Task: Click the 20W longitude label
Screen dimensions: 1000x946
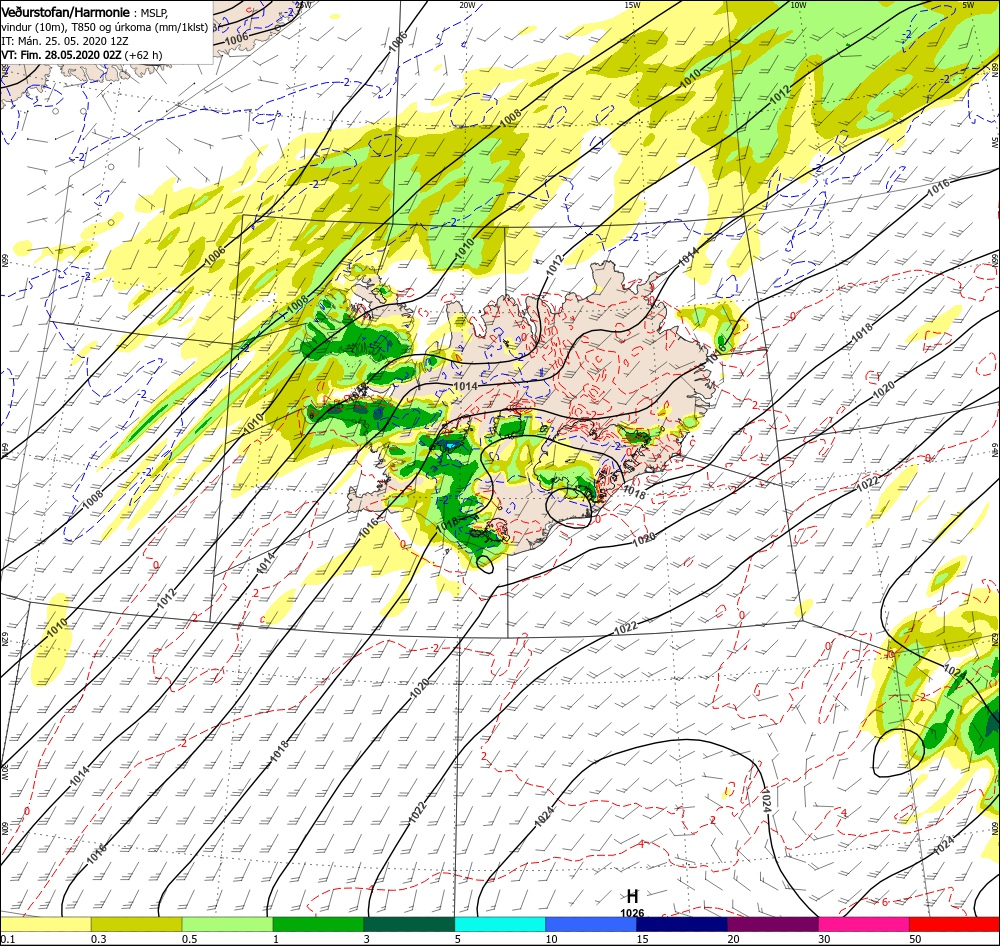Action: point(467,4)
